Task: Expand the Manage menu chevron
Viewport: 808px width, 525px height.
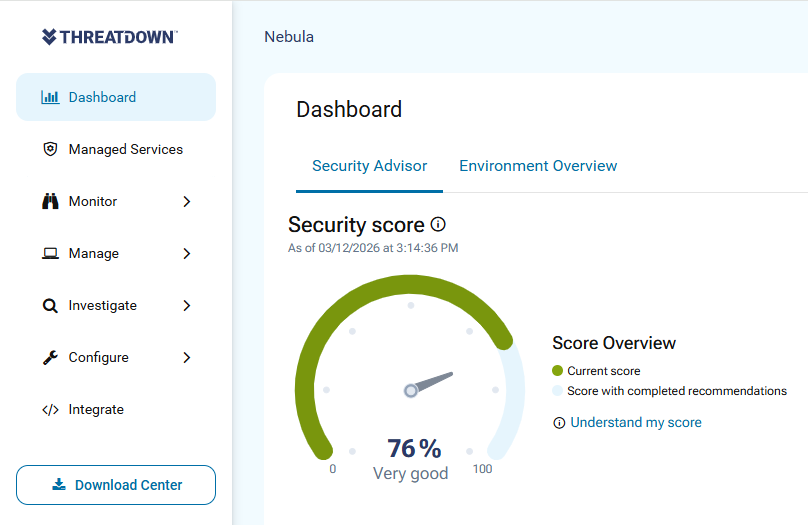Action: point(187,253)
